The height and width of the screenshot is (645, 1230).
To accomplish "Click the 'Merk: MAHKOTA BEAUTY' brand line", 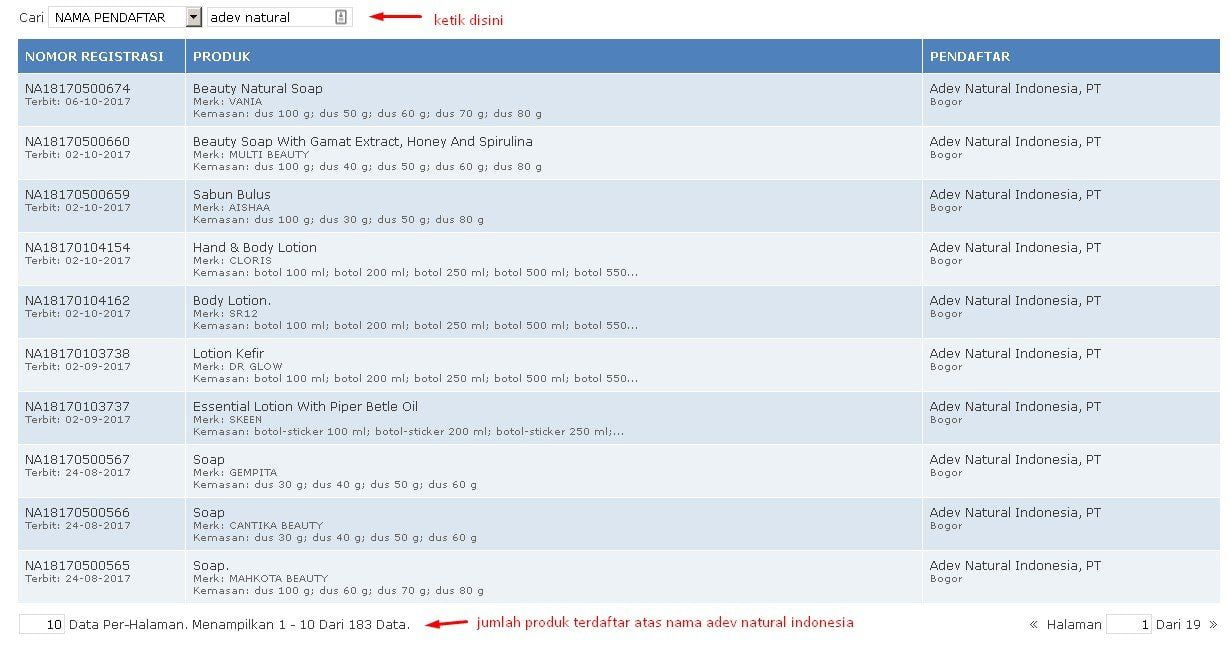I will click(260, 579).
